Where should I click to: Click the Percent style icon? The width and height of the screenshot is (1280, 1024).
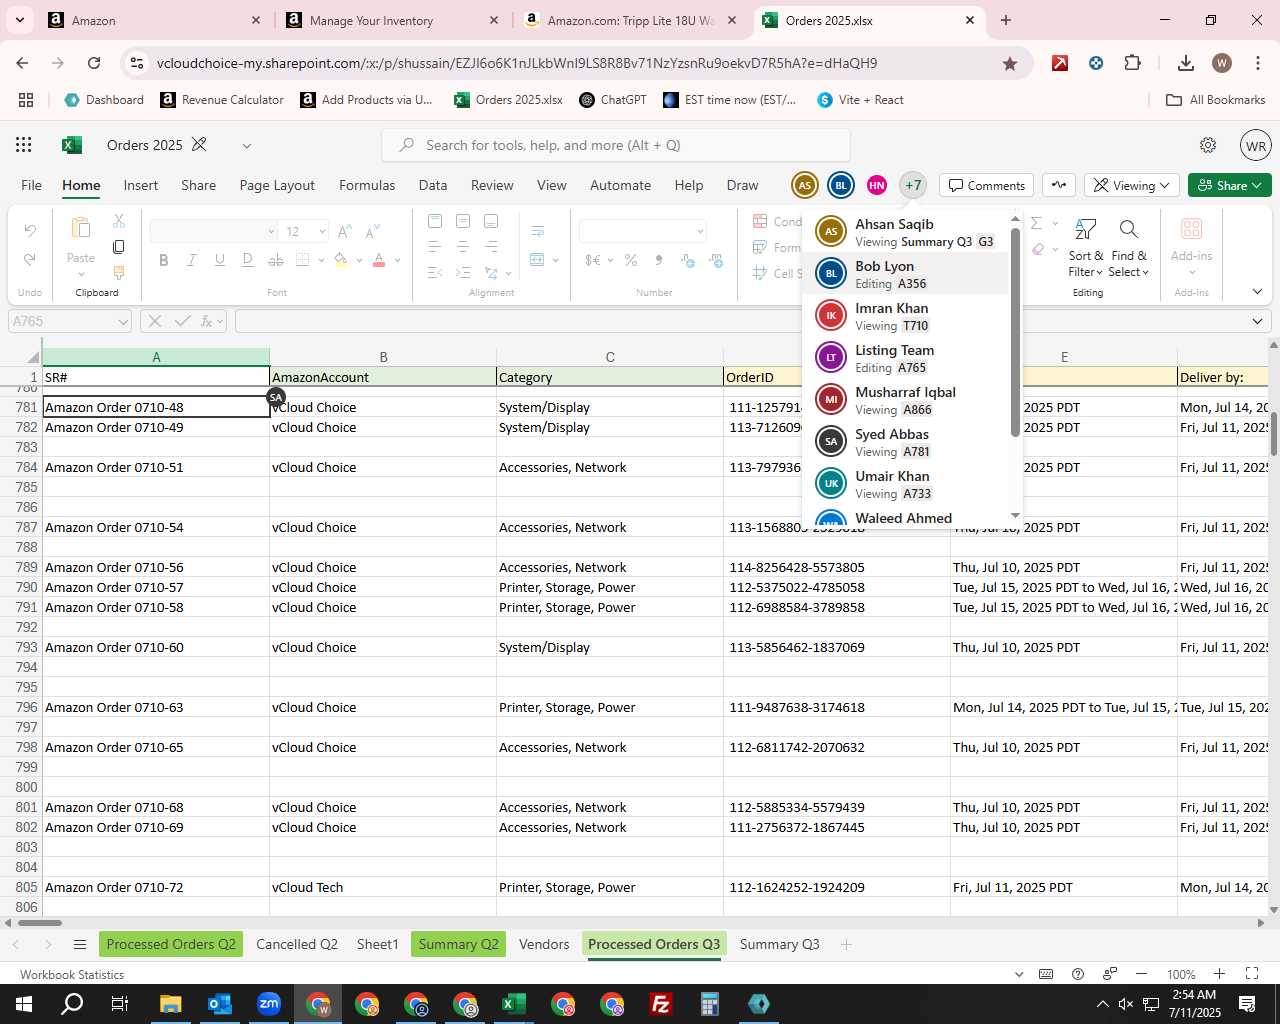[x=631, y=260]
